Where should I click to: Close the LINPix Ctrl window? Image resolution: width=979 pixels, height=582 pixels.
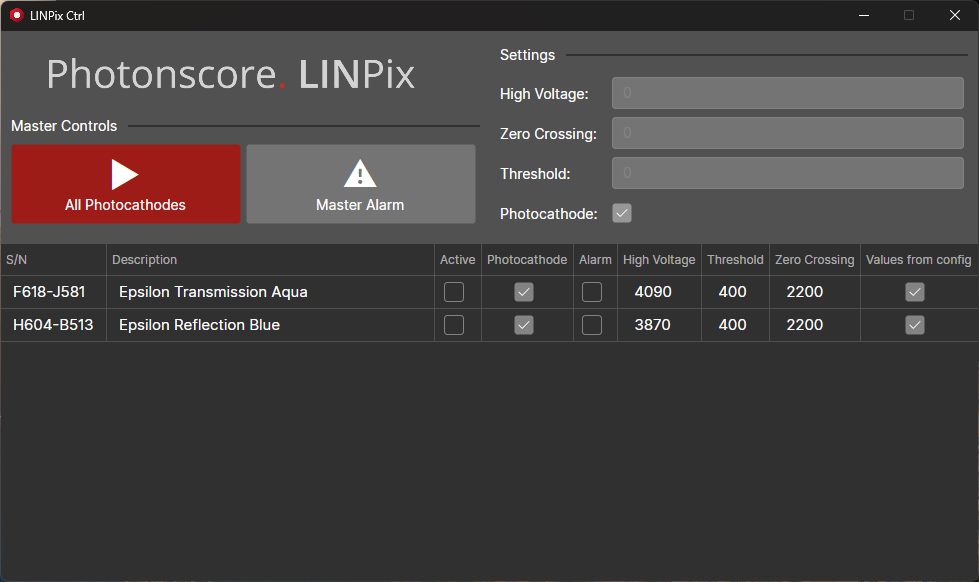[x=955, y=15]
